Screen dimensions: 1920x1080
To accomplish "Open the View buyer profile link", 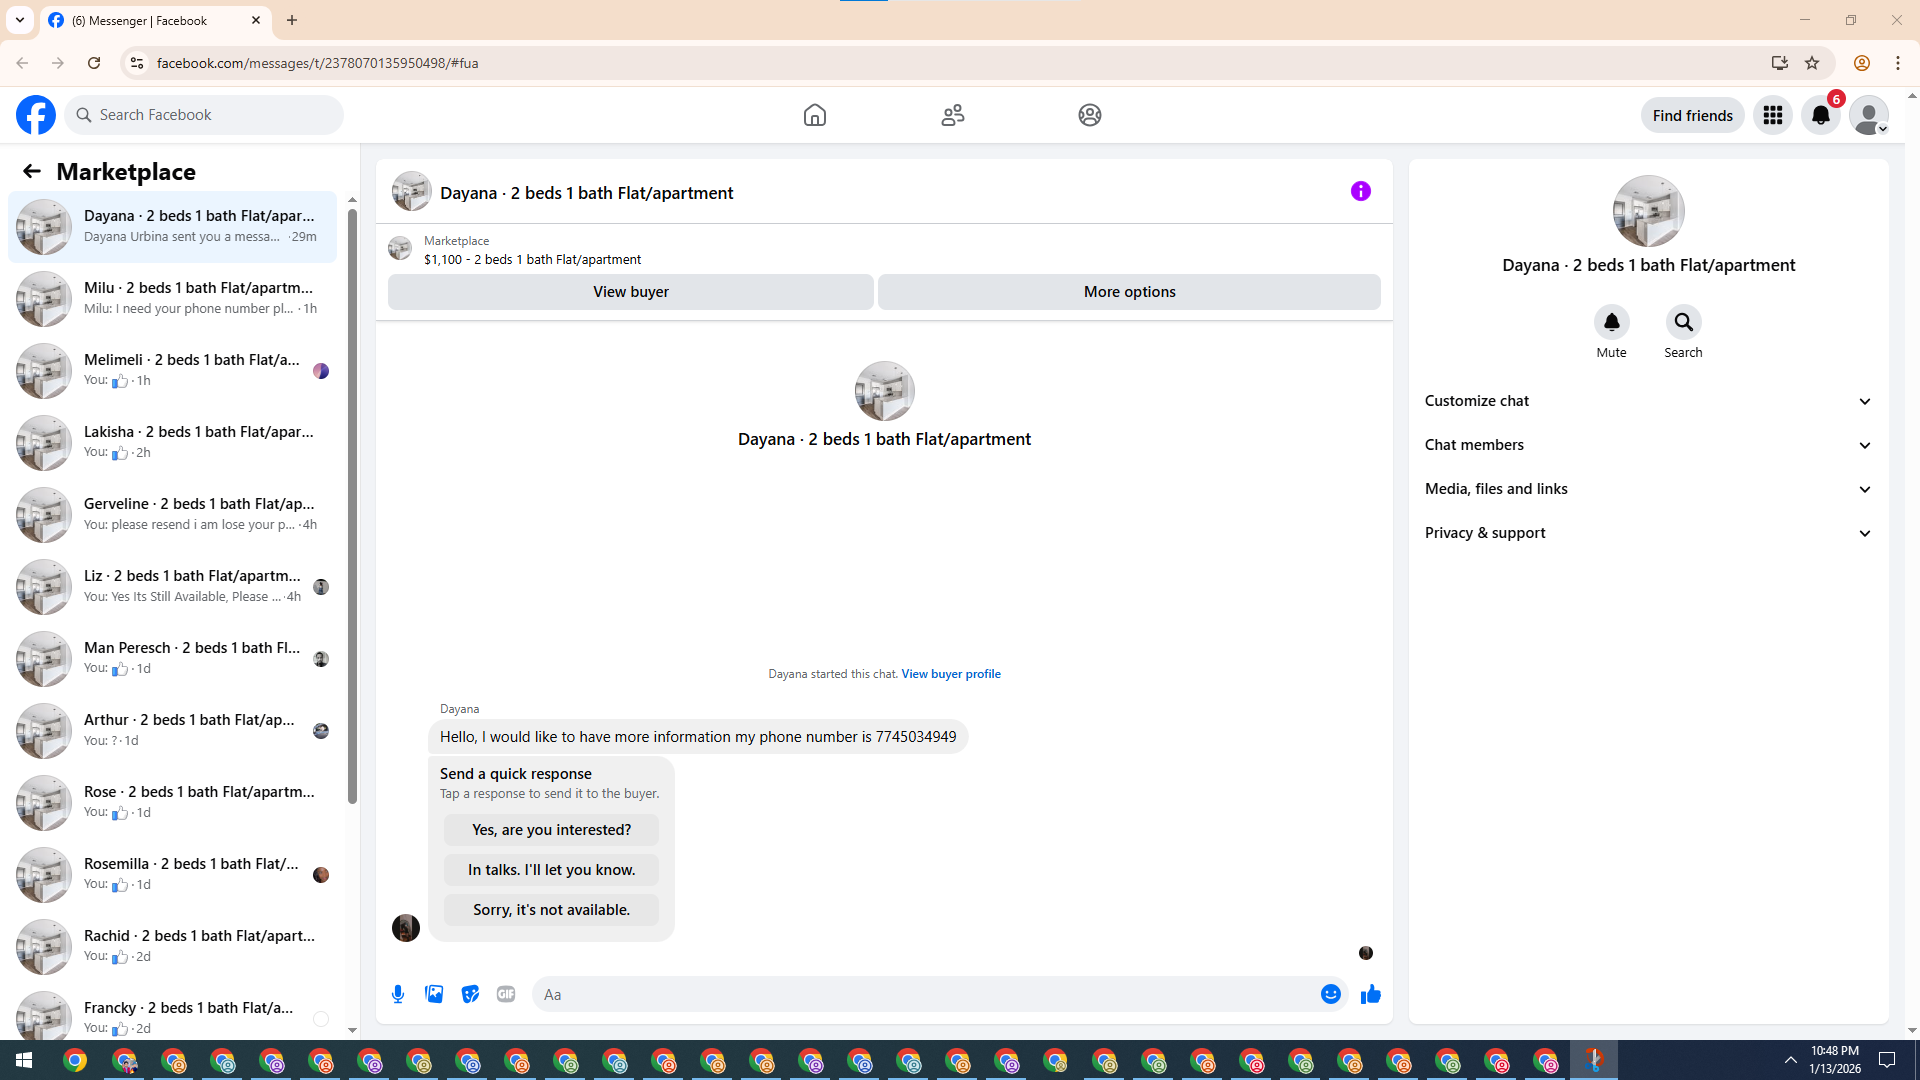I will (x=950, y=674).
